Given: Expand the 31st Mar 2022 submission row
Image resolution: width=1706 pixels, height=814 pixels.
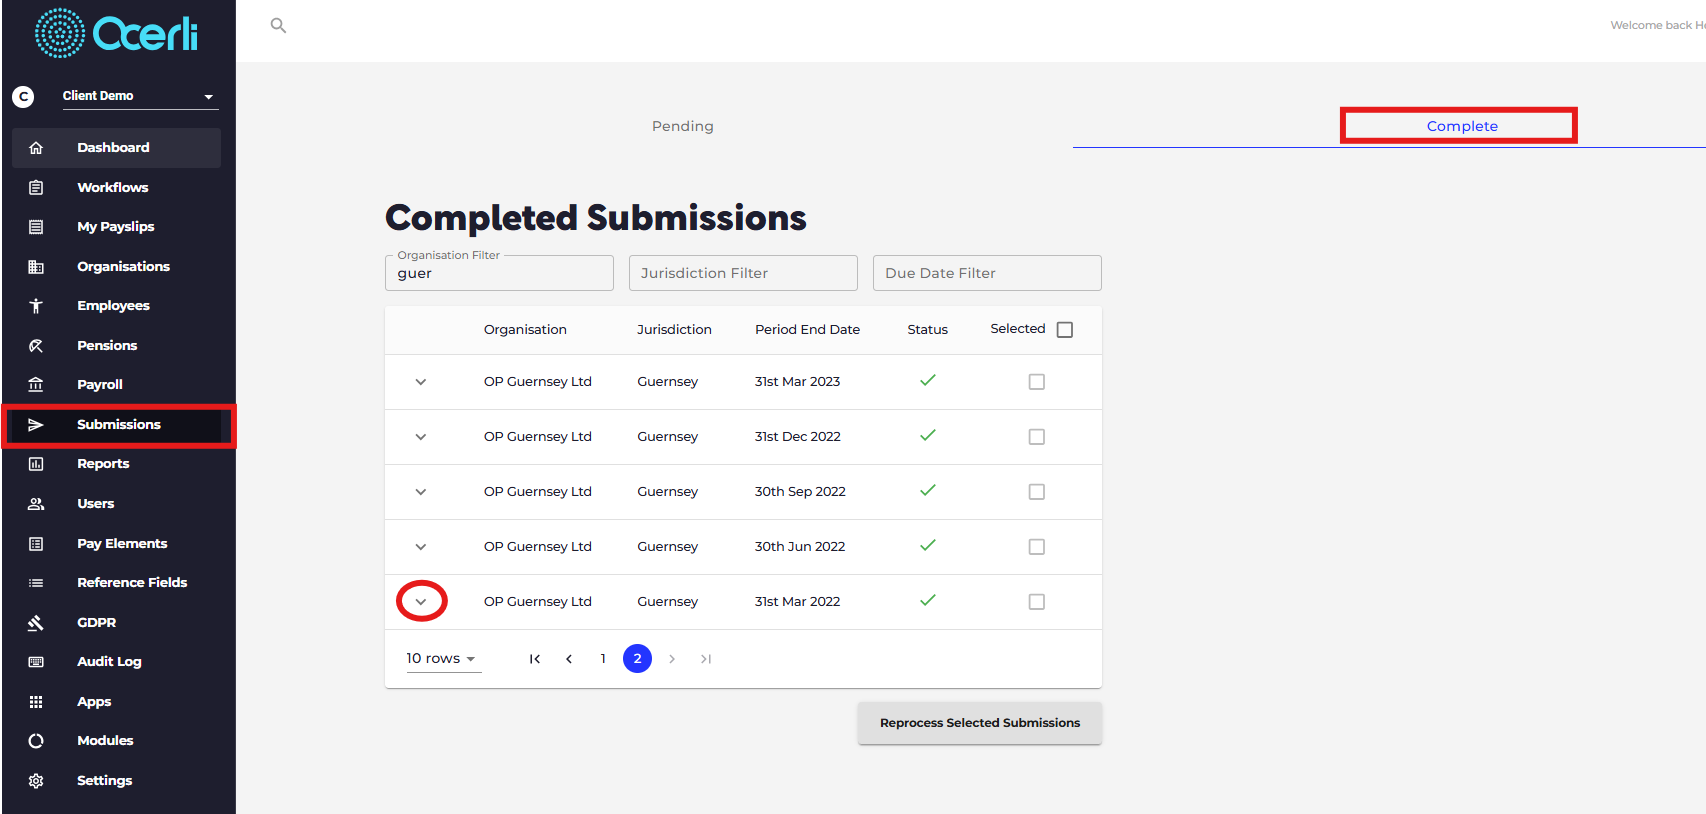Looking at the screenshot, I should click(421, 602).
